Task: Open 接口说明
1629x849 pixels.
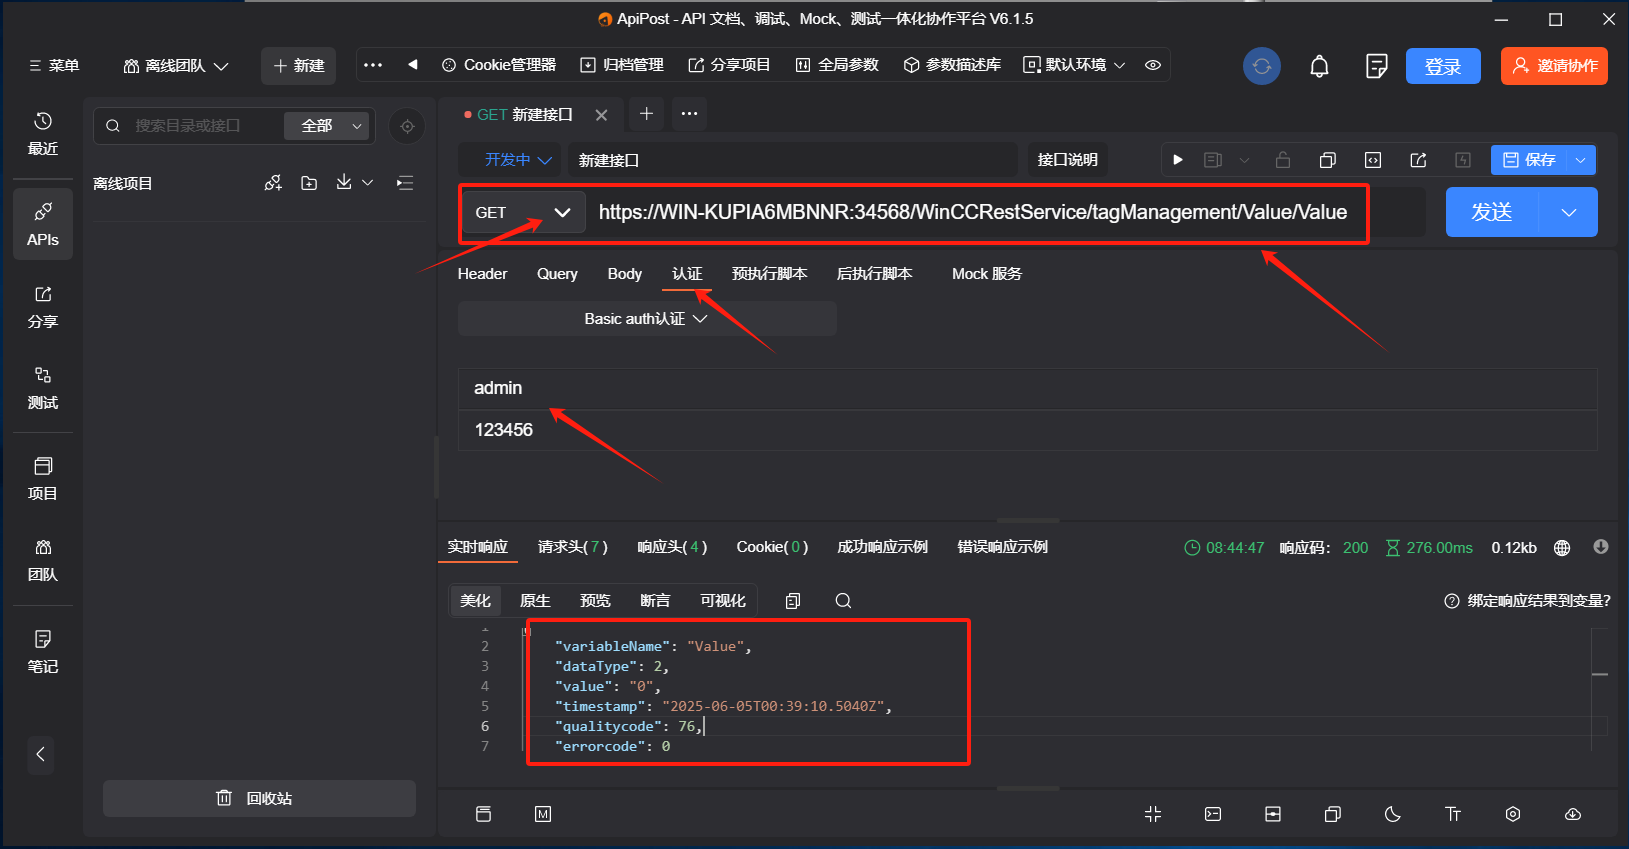Action: click(1067, 160)
